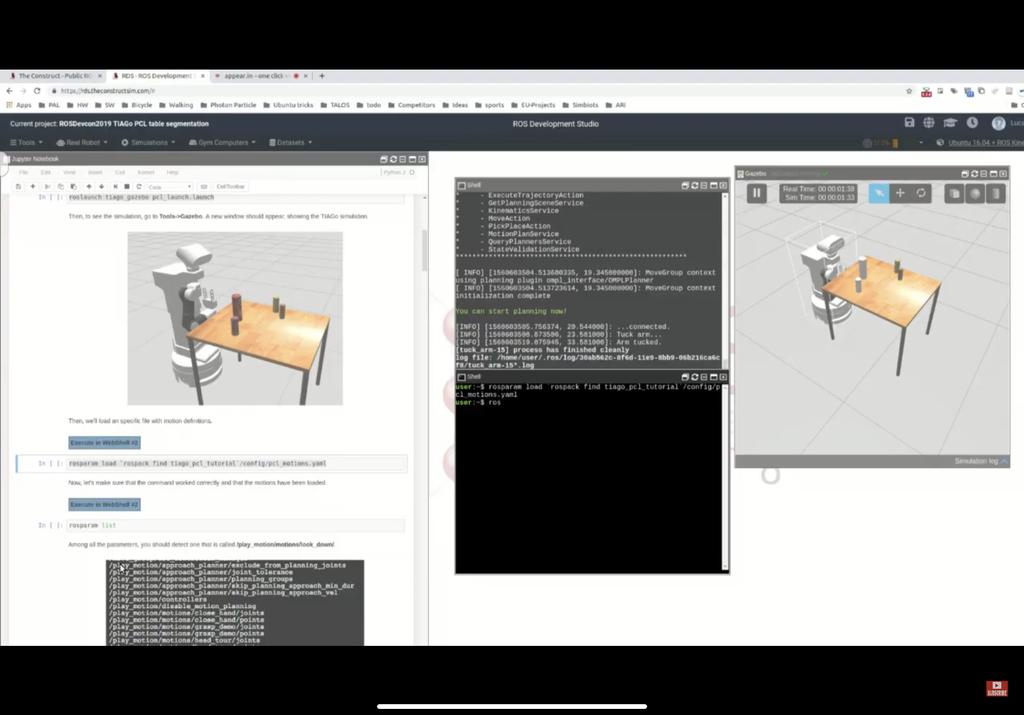Viewport: 1024px width, 715px height.
Task: Open a new browser tab
Action: coord(321,76)
